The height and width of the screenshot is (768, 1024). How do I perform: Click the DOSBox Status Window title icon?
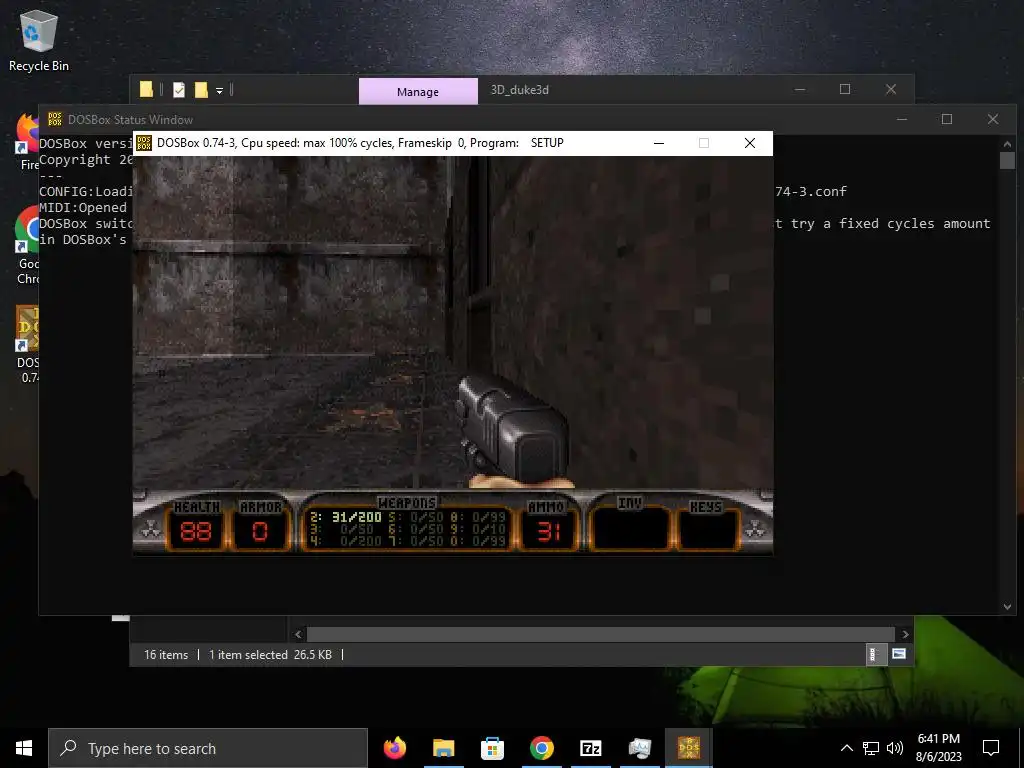[x=55, y=119]
